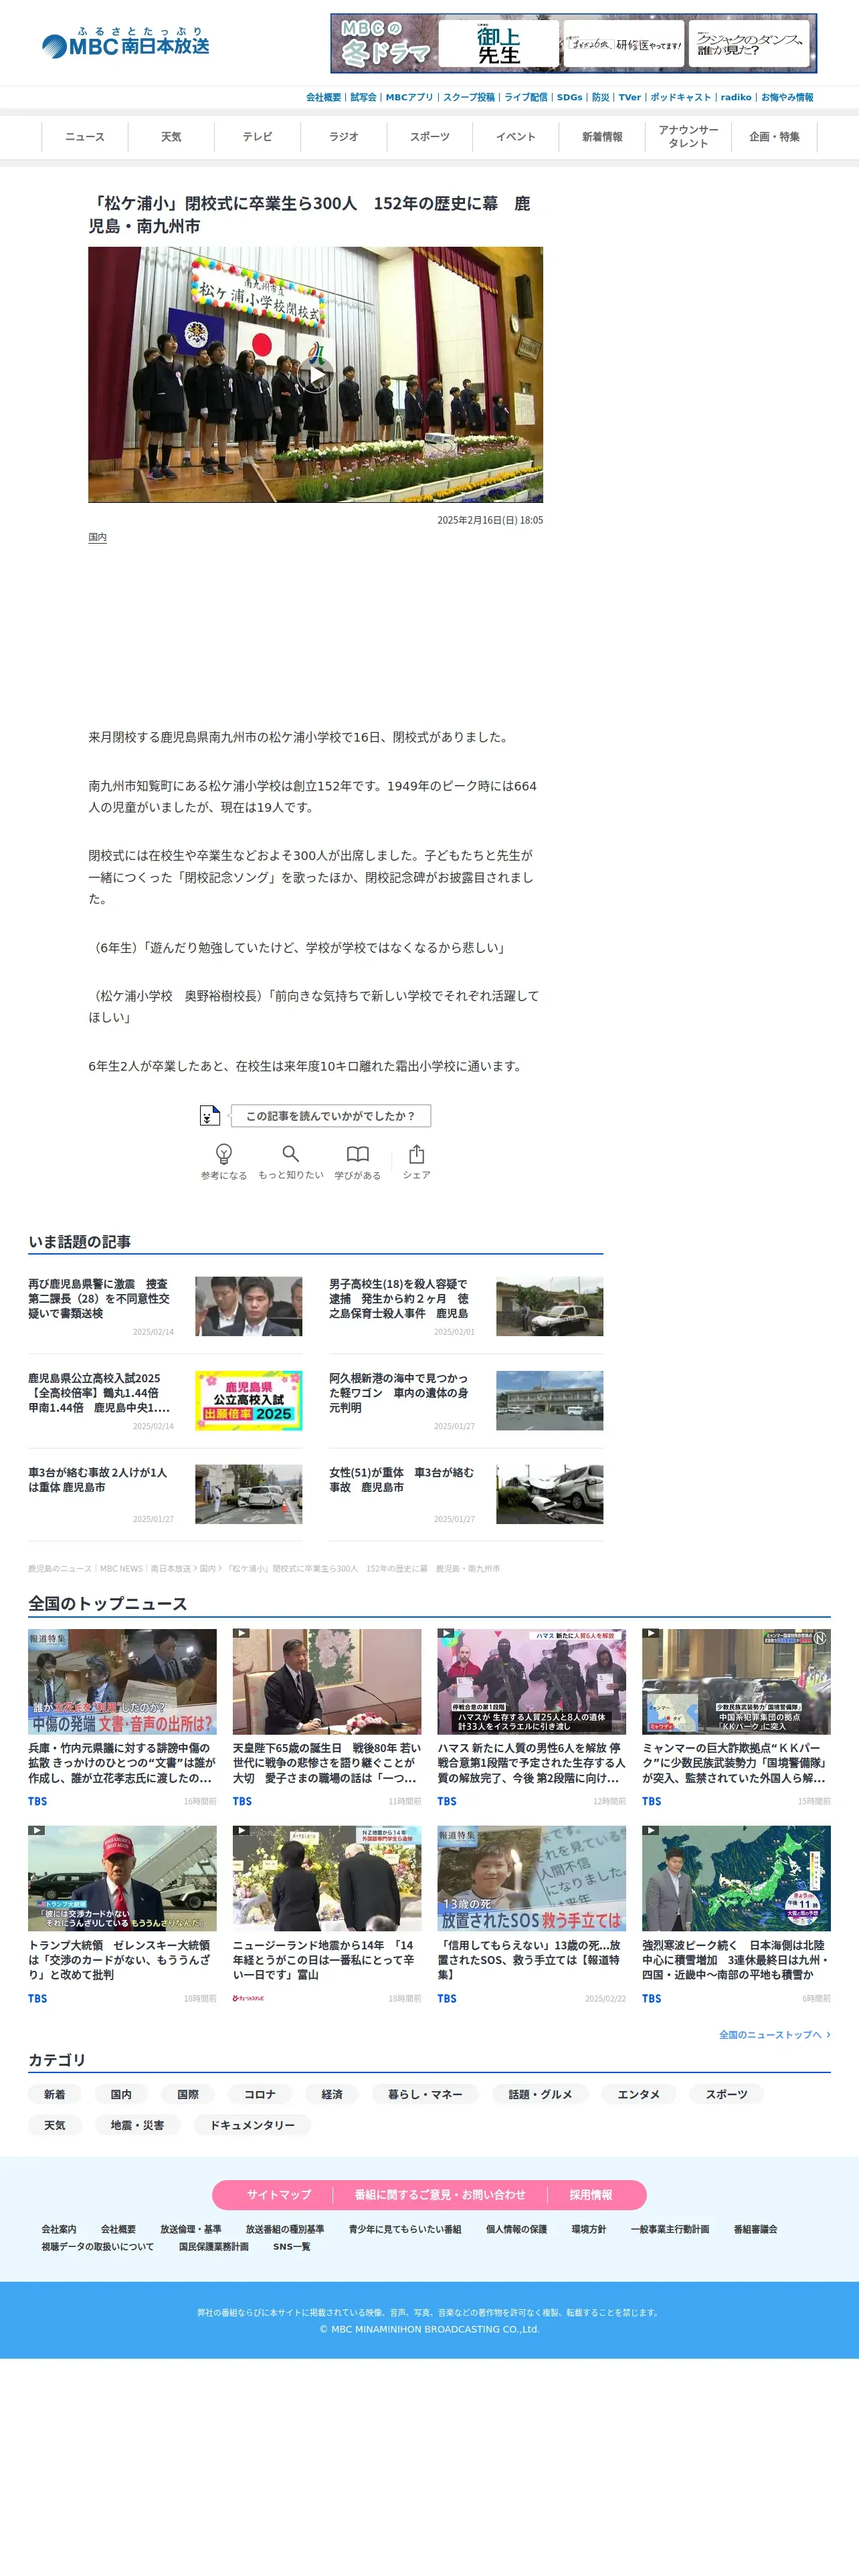
Task: Open the テレビ menu item
Action: pyautogui.click(x=257, y=137)
